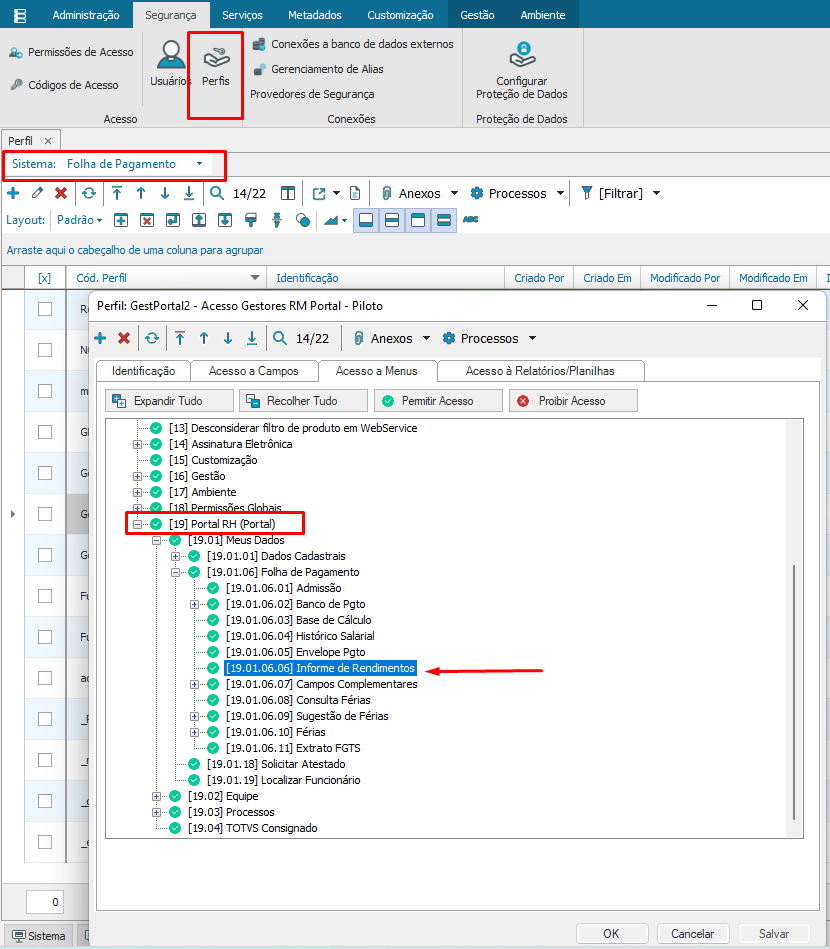The height and width of the screenshot is (949, 830).
Task: Click the Cód. Perfil column header
Action: [166, 278]
